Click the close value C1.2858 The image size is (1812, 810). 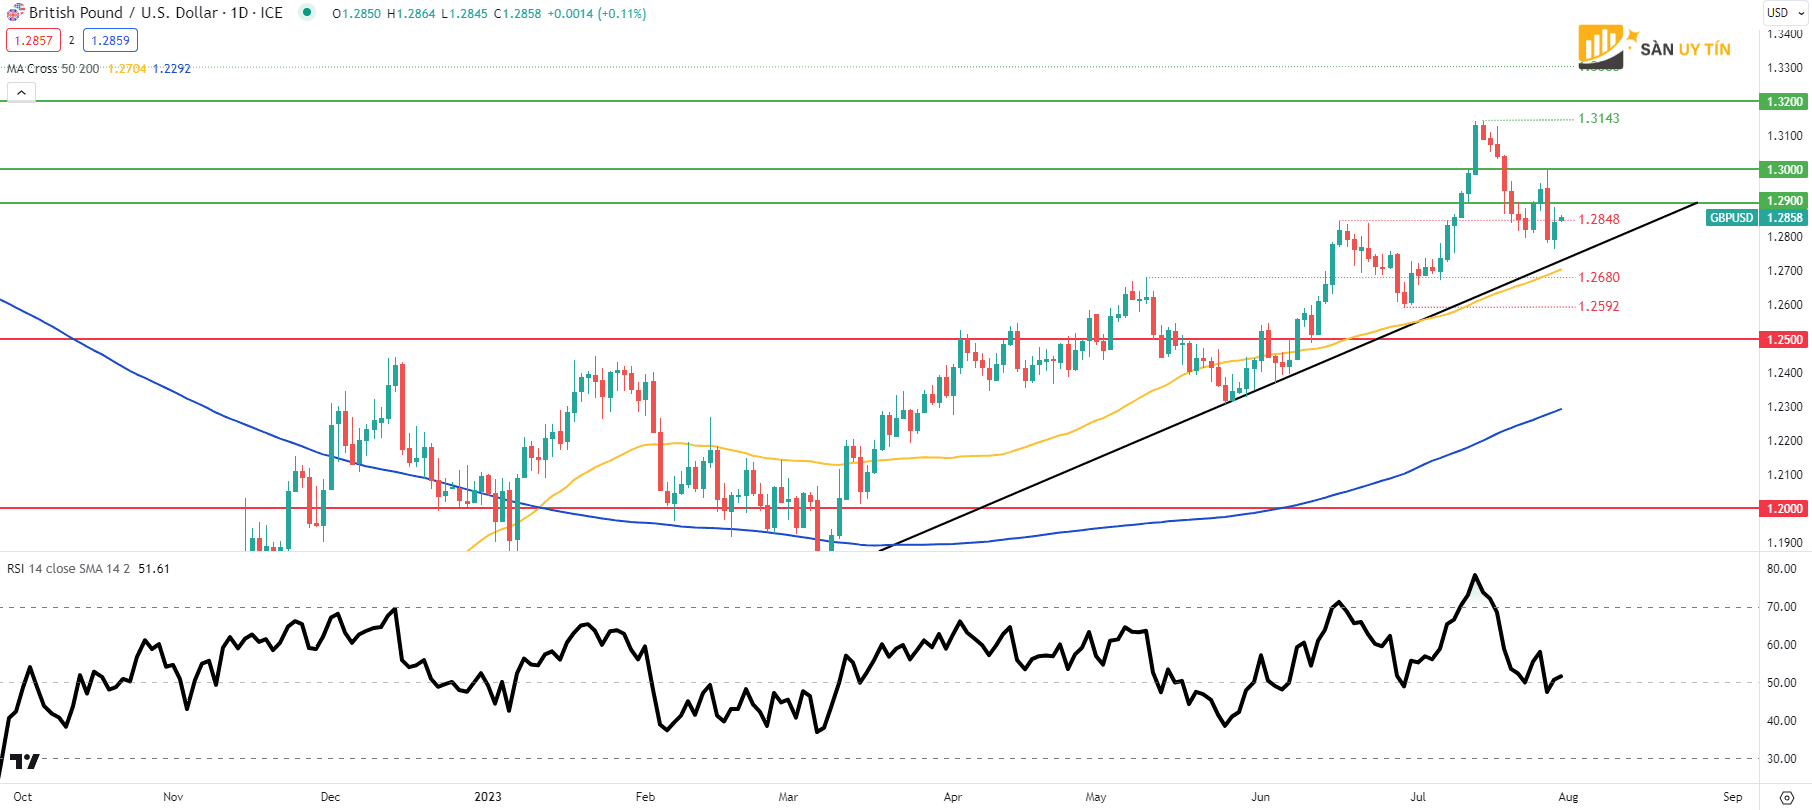click(517, 14)
